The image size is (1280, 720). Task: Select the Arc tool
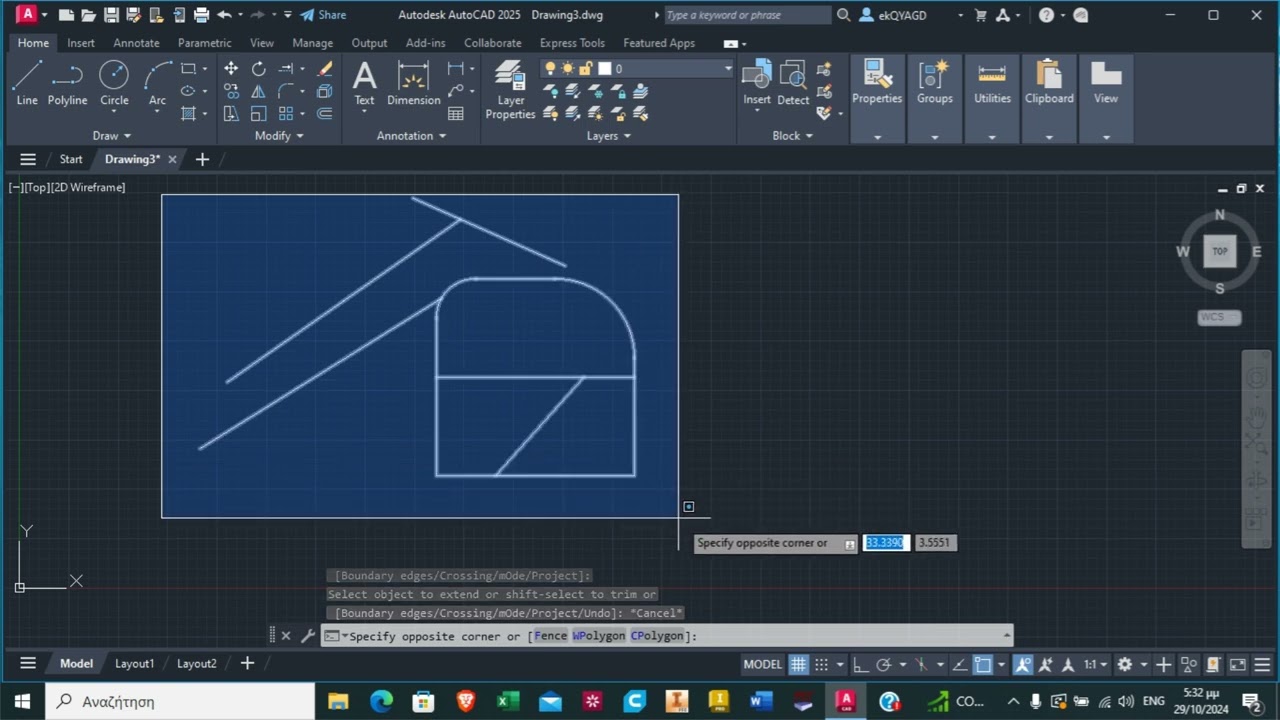(x=157, y=82)
